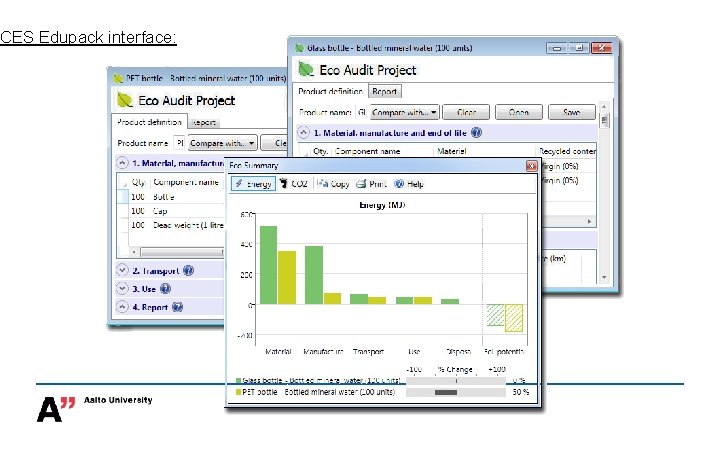Click help icon next to 2. Transport
Viewport: 720px width, 450px height.
click(x=188, y=270)
